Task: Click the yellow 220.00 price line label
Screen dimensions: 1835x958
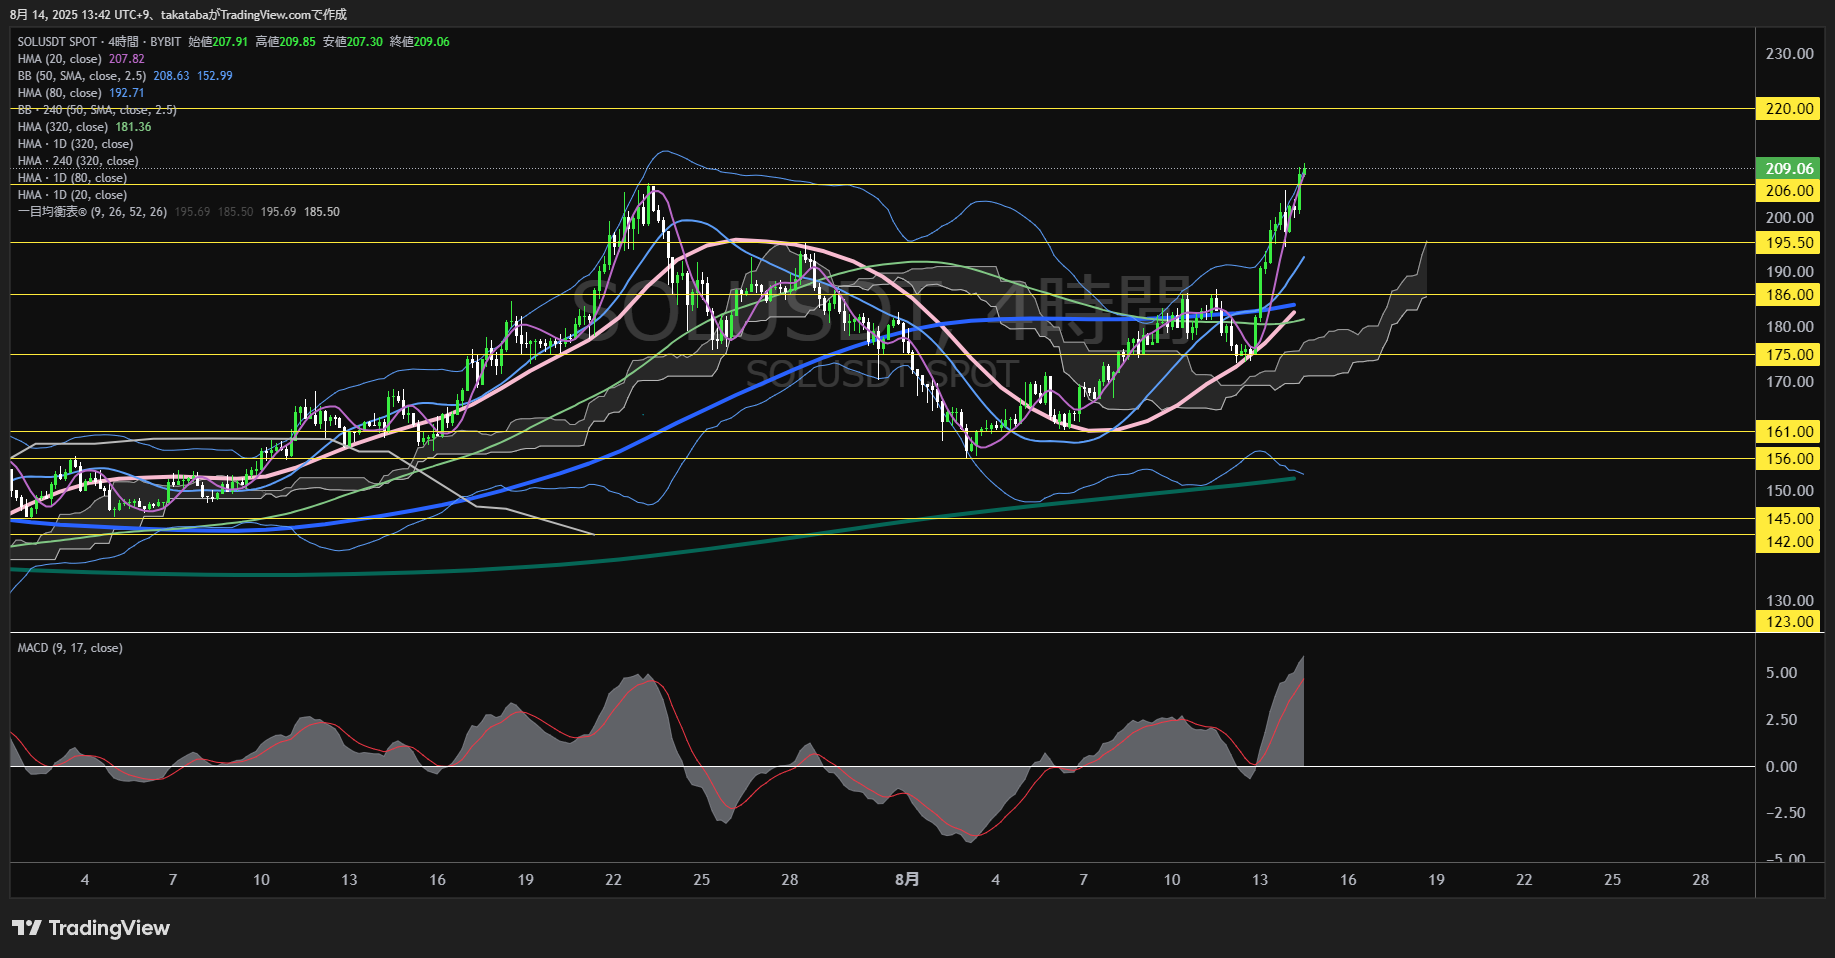Action: pyautogui.click(x=1789, y=108)
